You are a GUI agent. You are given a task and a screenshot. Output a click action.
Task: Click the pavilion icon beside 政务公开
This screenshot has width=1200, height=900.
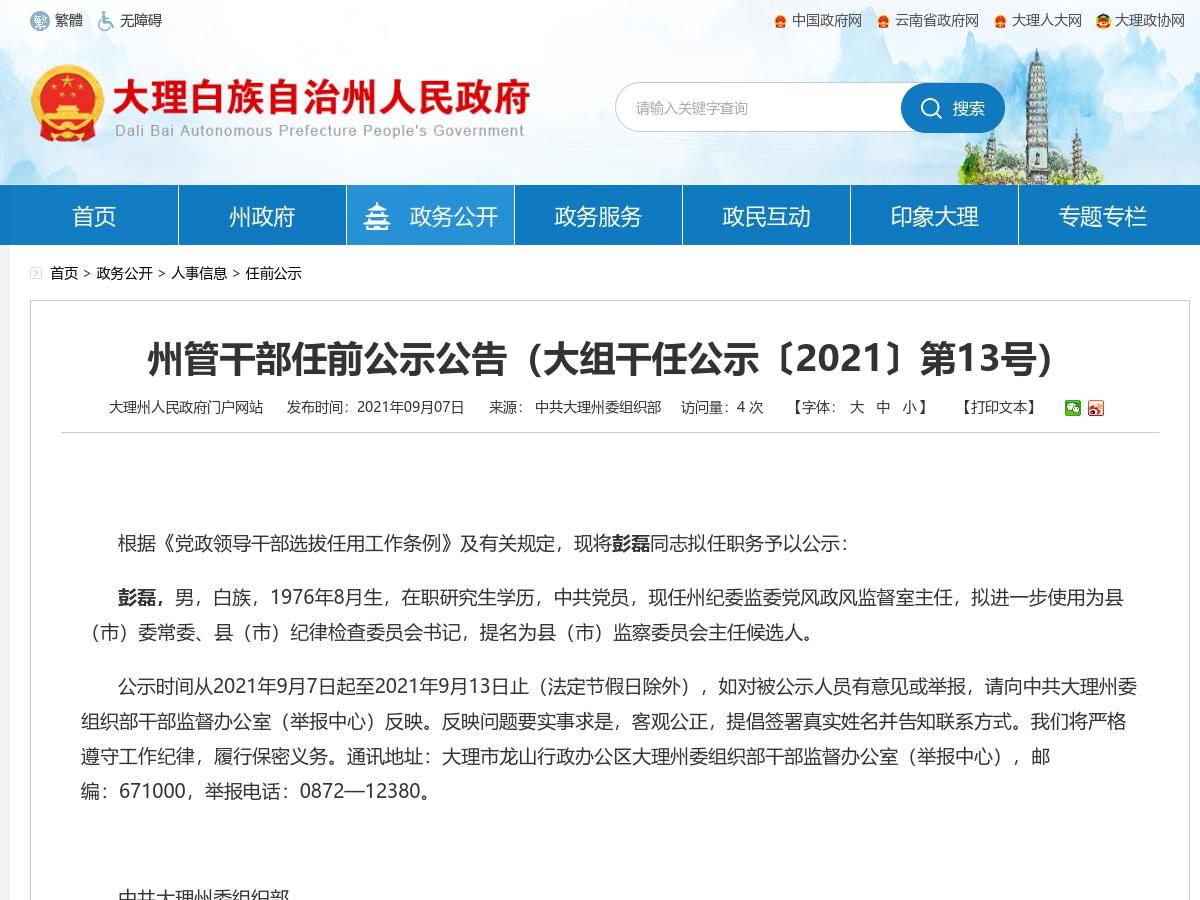tap(377, 216)
